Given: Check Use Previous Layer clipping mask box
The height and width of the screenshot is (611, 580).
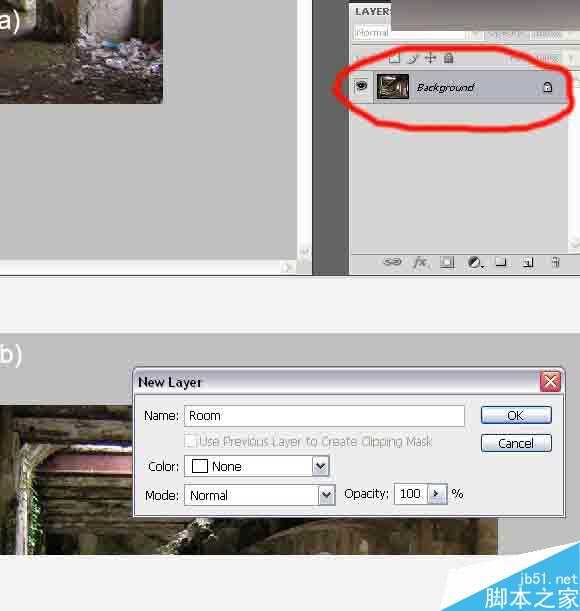Looking at the screenshot, I should click(190, 441).
